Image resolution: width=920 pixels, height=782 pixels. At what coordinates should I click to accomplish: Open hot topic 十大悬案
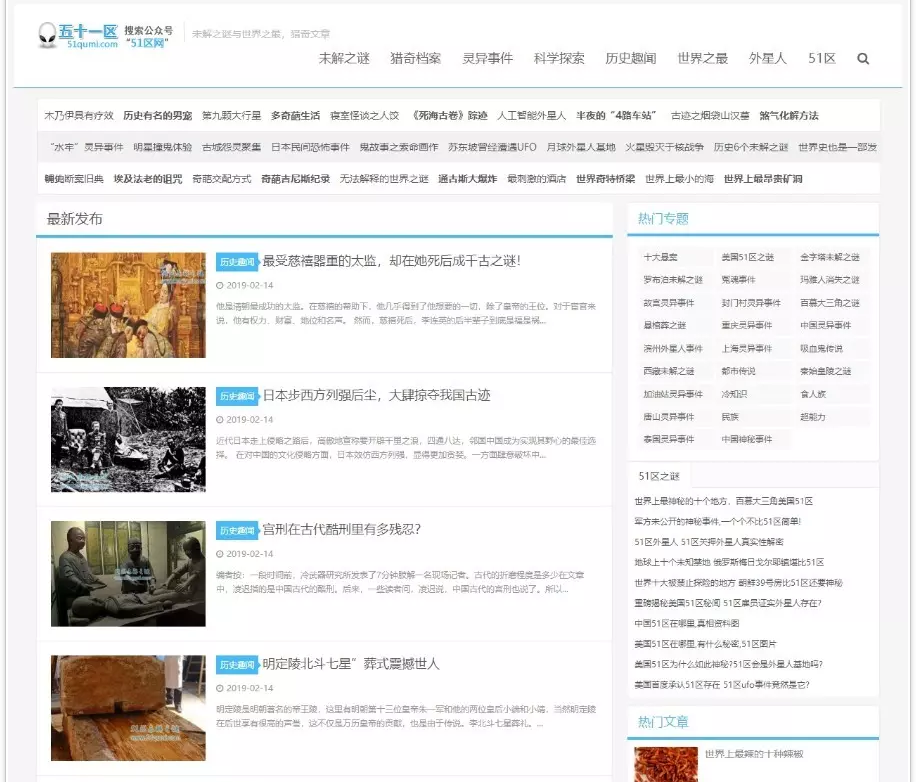tap(660, 257)
